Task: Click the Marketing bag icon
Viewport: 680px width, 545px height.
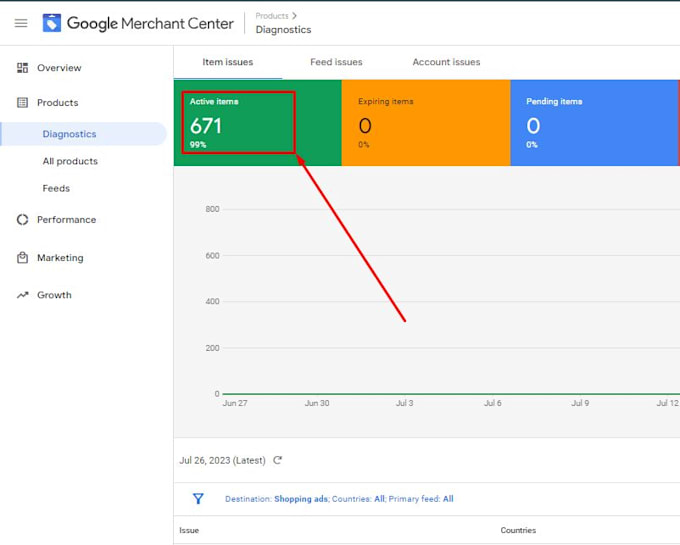Action: pyautogui.click(x=23, y=258)
